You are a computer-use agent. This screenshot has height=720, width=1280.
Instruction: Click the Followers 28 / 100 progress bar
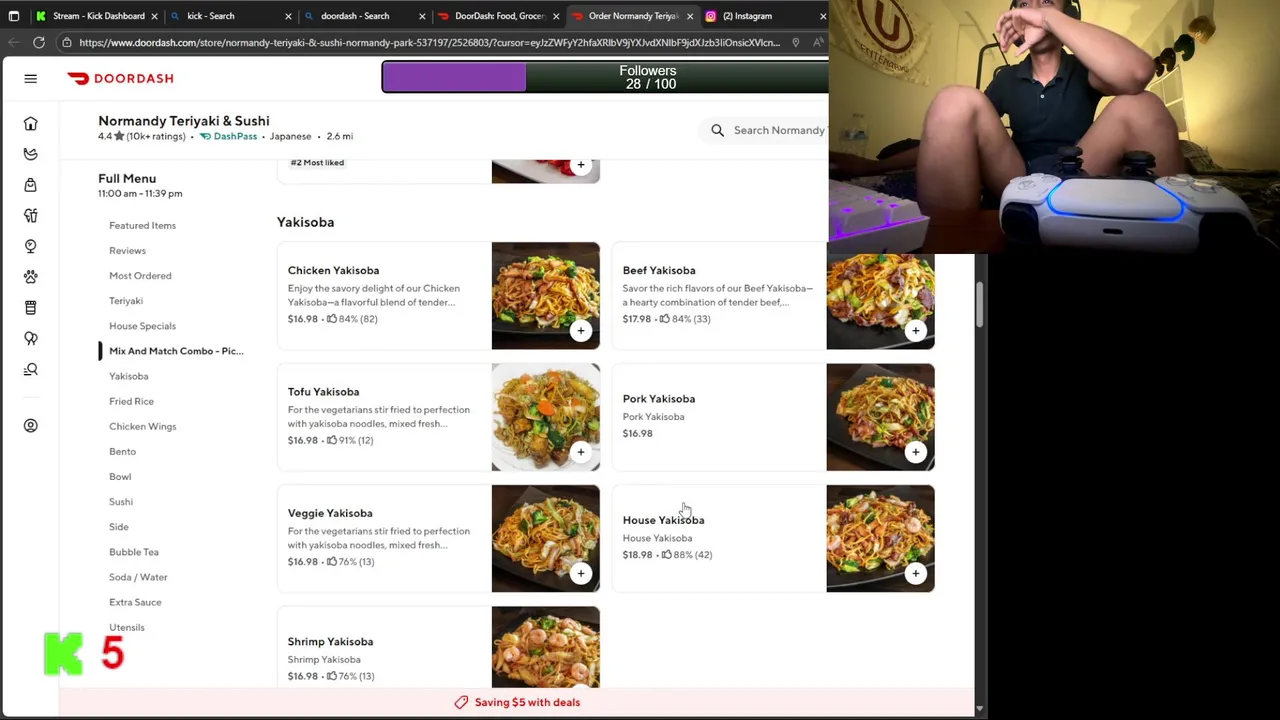click(605, 77)
